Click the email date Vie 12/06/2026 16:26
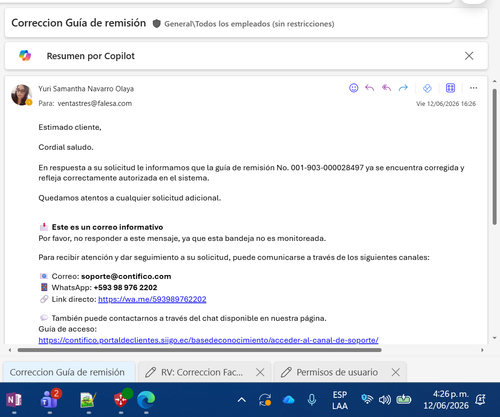 coord(446,104)
